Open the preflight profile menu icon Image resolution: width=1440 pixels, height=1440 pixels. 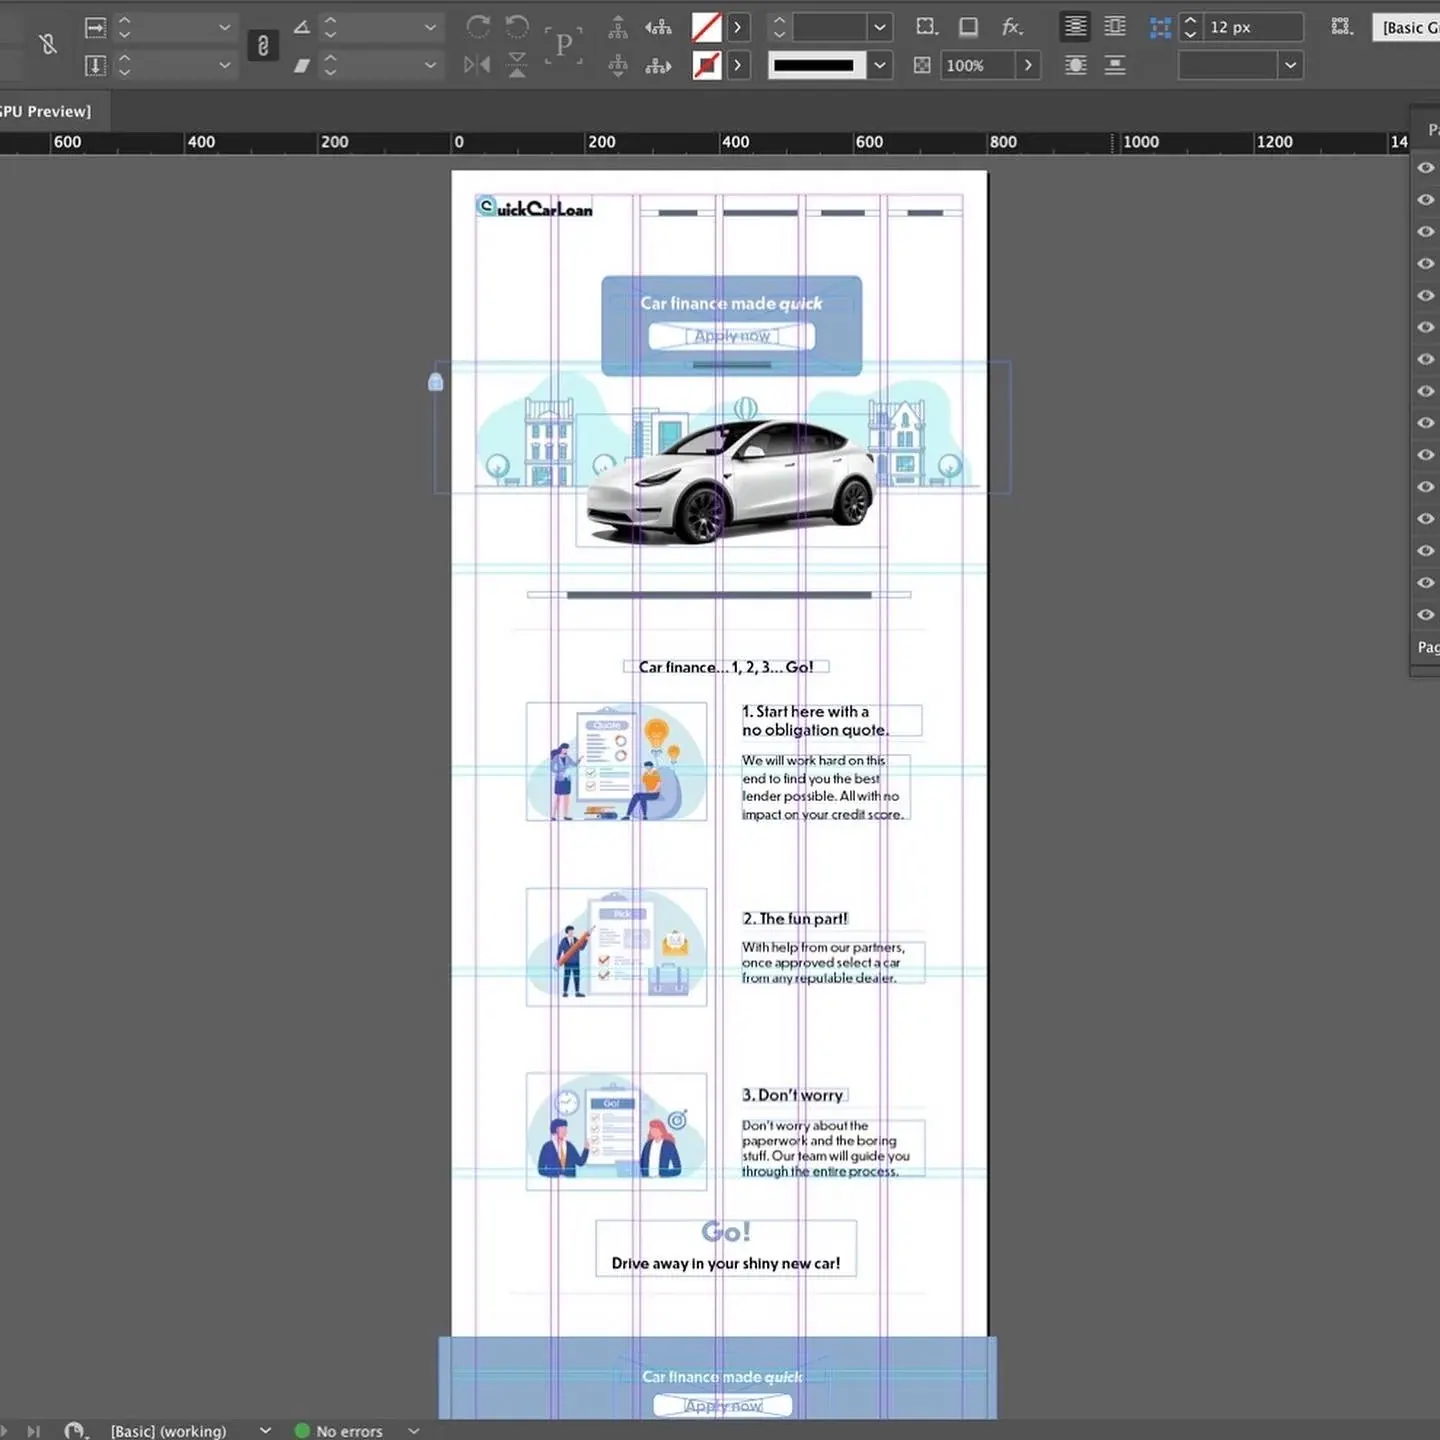(74, 1431)
